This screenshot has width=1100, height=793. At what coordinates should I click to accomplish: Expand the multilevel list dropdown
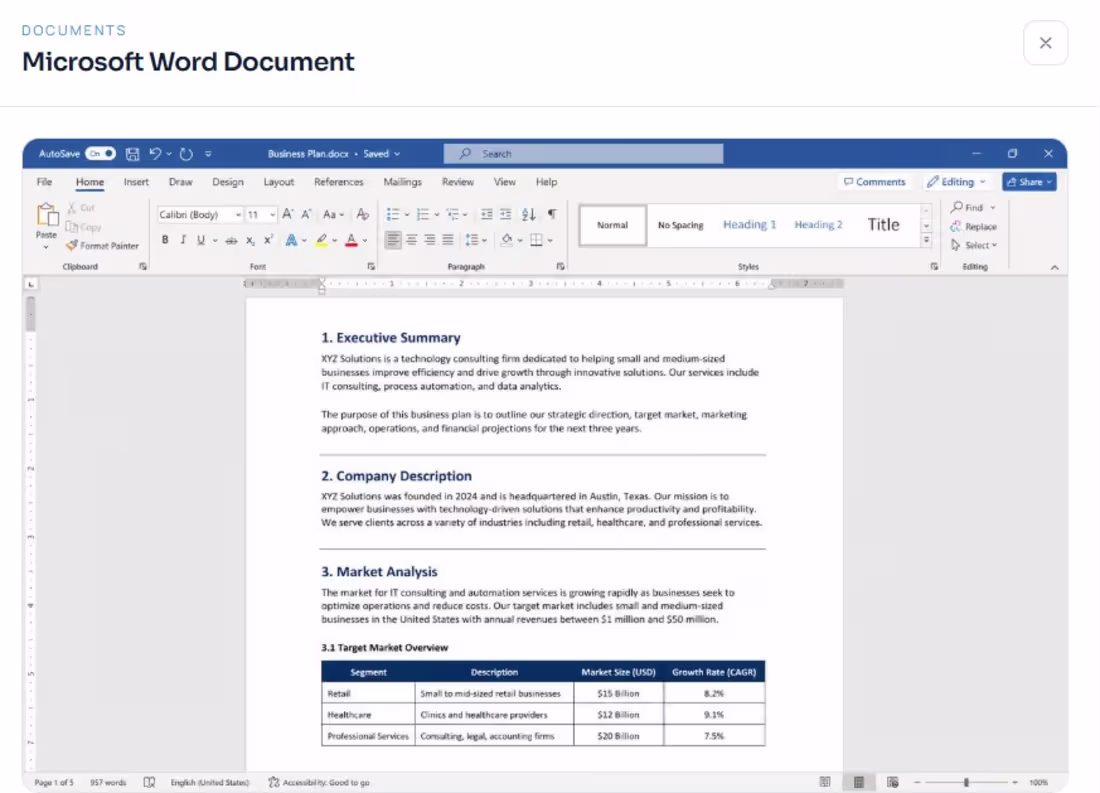(465, 214)
